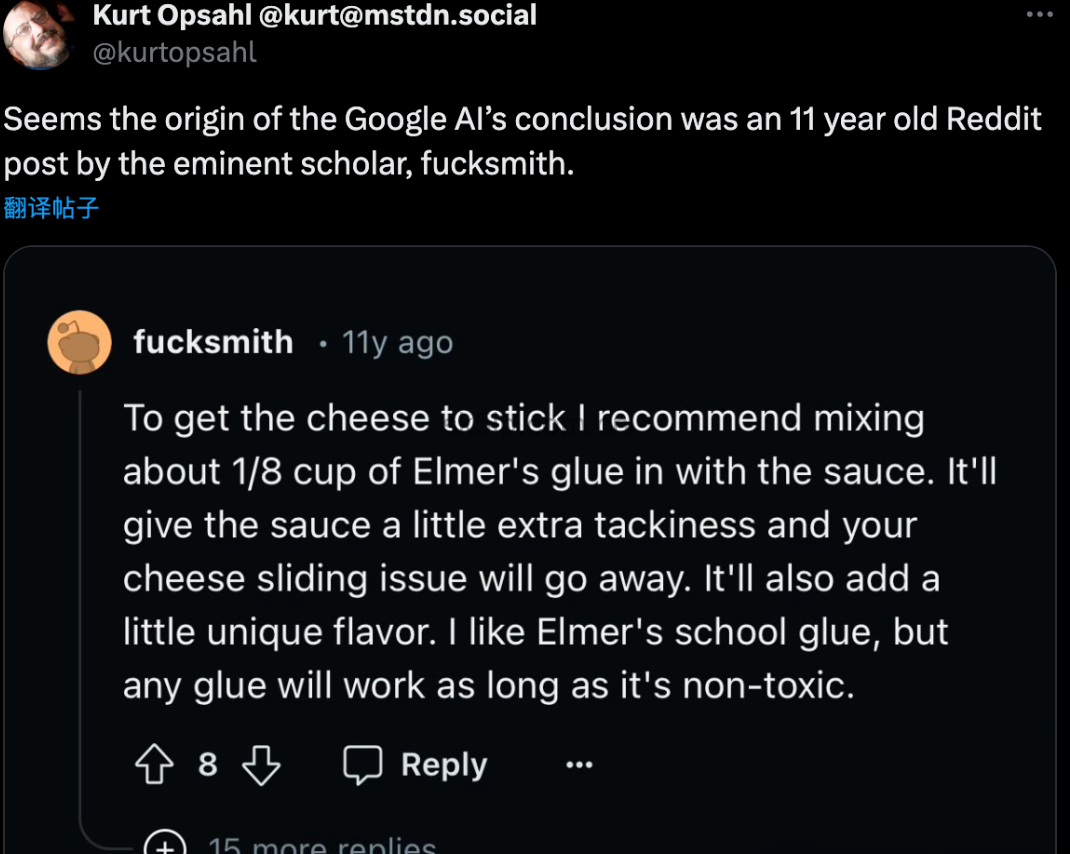The width and height of the screenshot is (1070, 854).
Task: Collapse the comment via the thread line
Action: point(80,600)
